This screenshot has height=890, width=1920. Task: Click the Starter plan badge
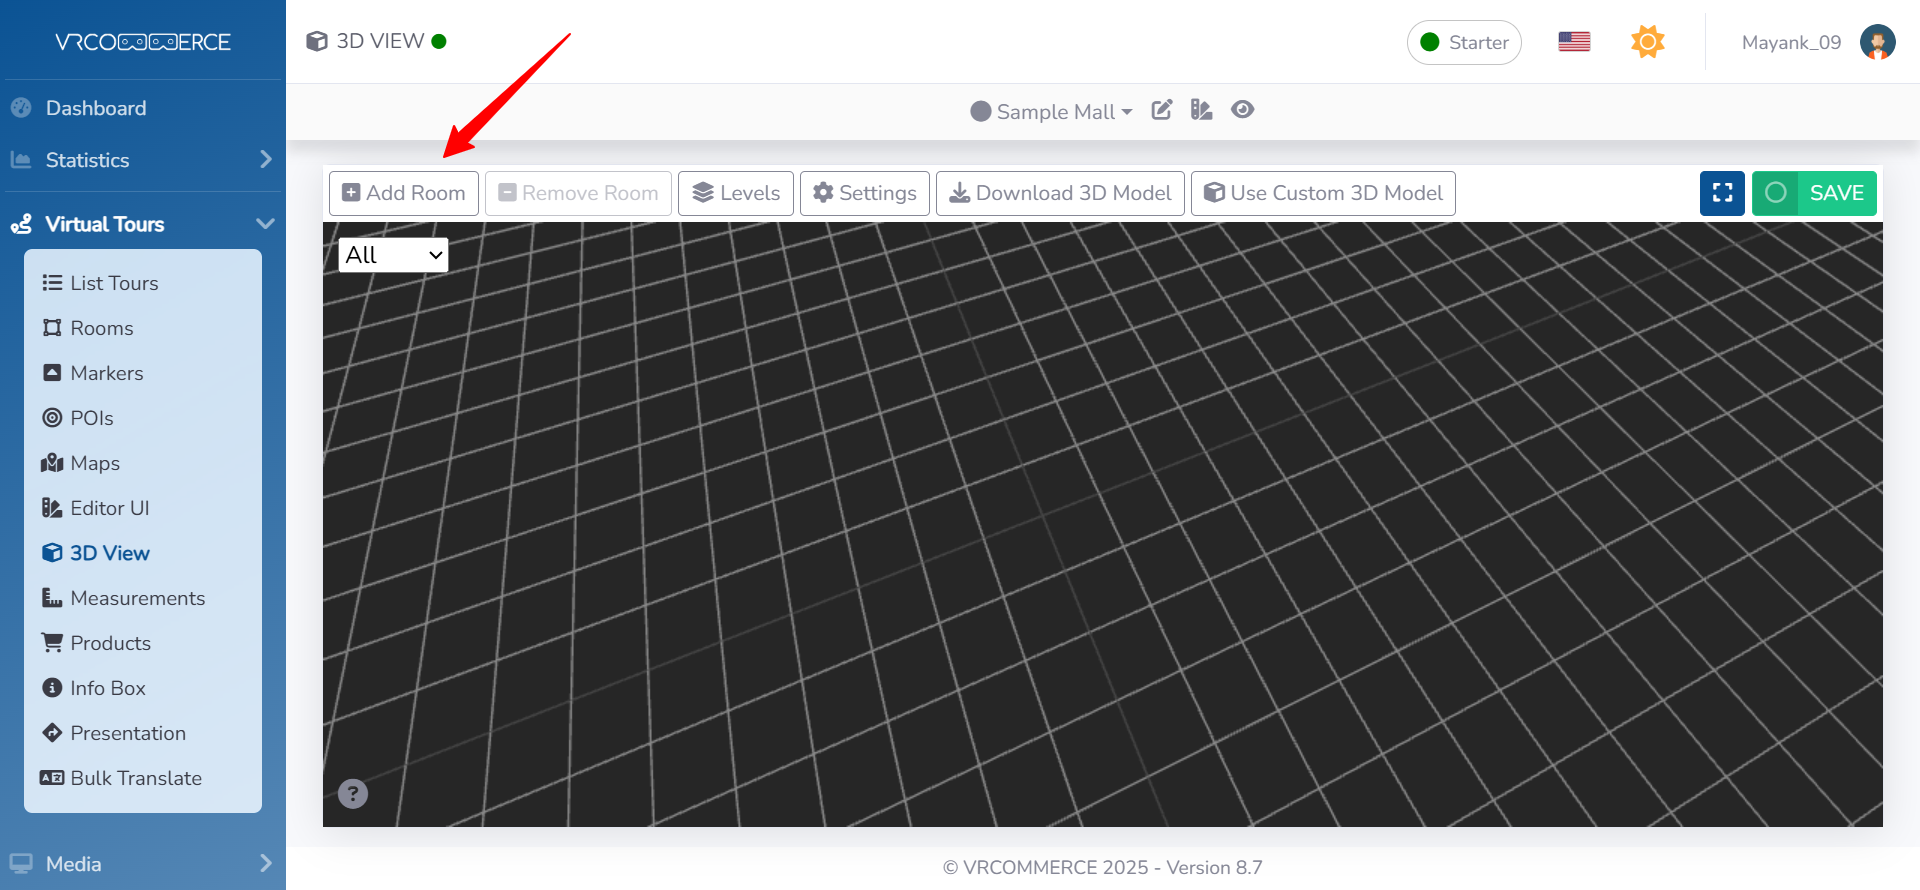tap(1464, 42)
